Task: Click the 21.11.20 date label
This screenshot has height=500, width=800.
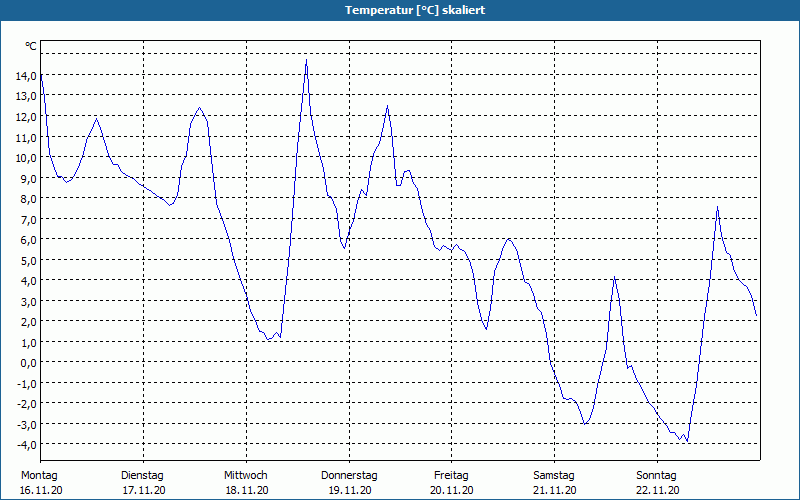Action: pyautogui.click(x=555, y=491)
